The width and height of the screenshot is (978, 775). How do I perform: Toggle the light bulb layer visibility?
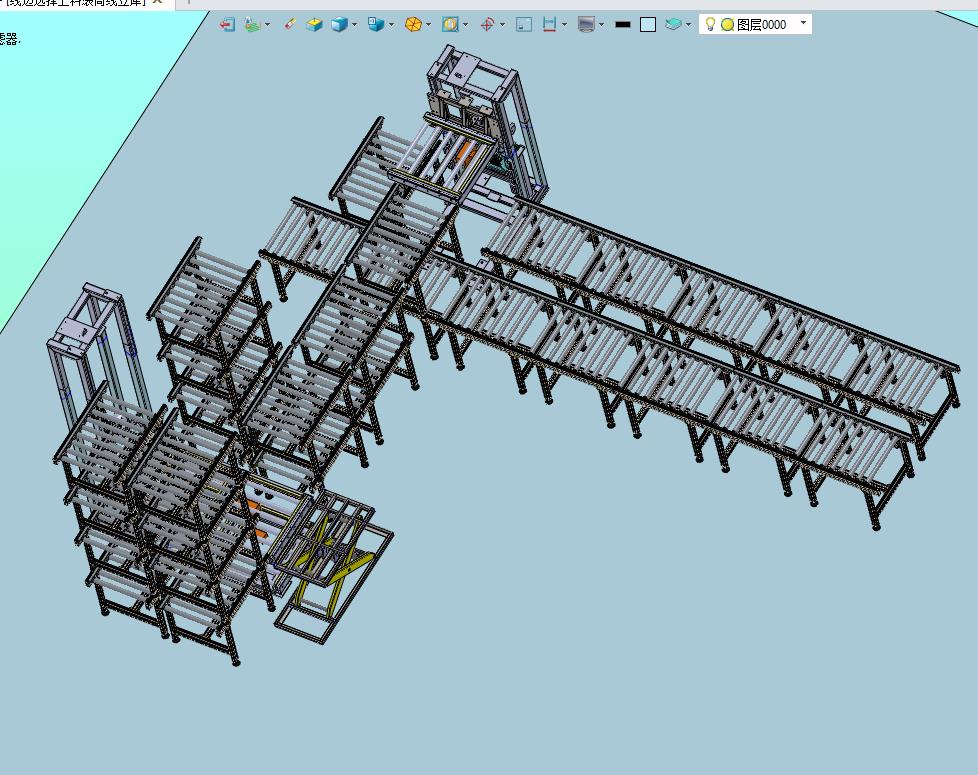point(710,24)
